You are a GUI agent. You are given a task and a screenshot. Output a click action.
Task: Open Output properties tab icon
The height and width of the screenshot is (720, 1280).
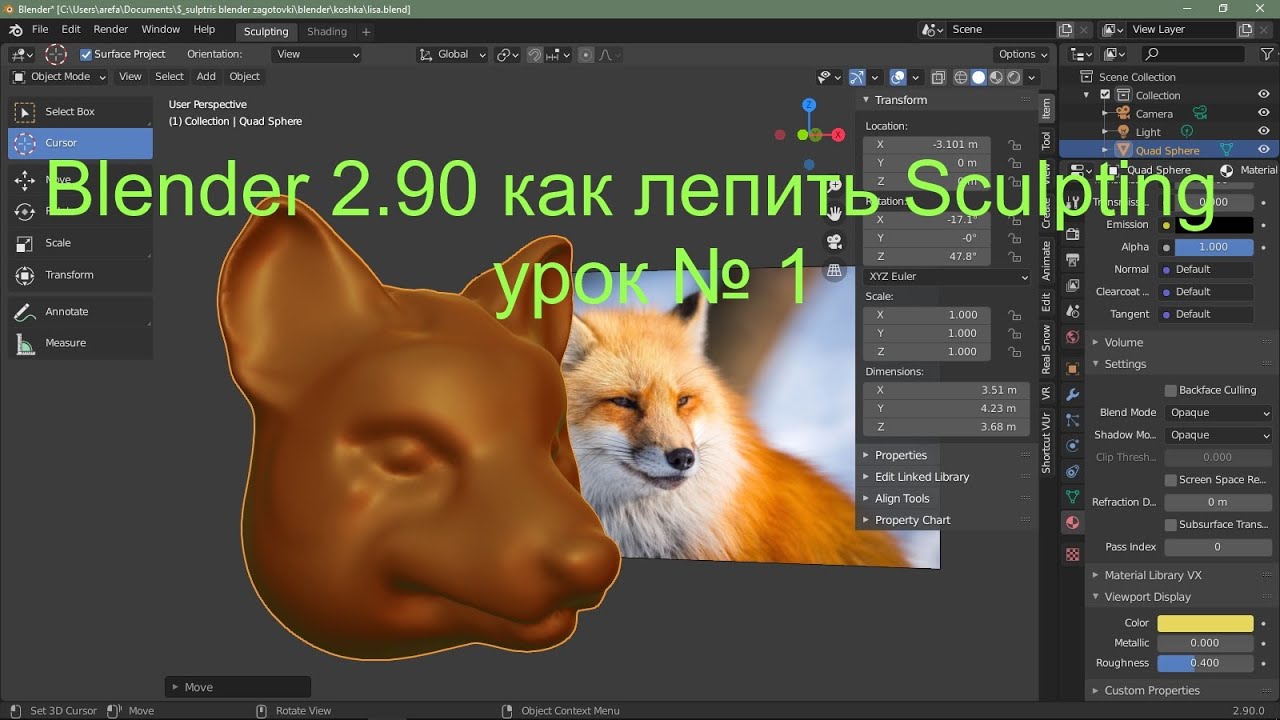click(1073, 260)
